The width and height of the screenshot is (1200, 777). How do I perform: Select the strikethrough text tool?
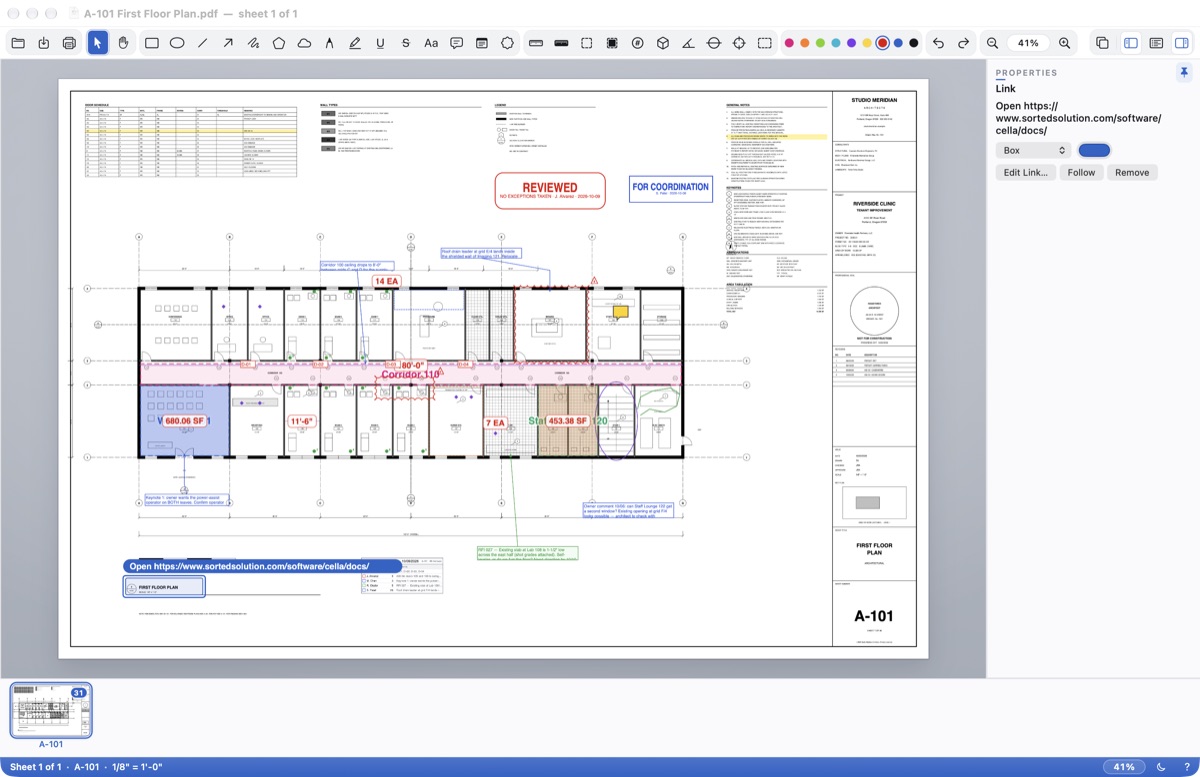click(406, 43)
